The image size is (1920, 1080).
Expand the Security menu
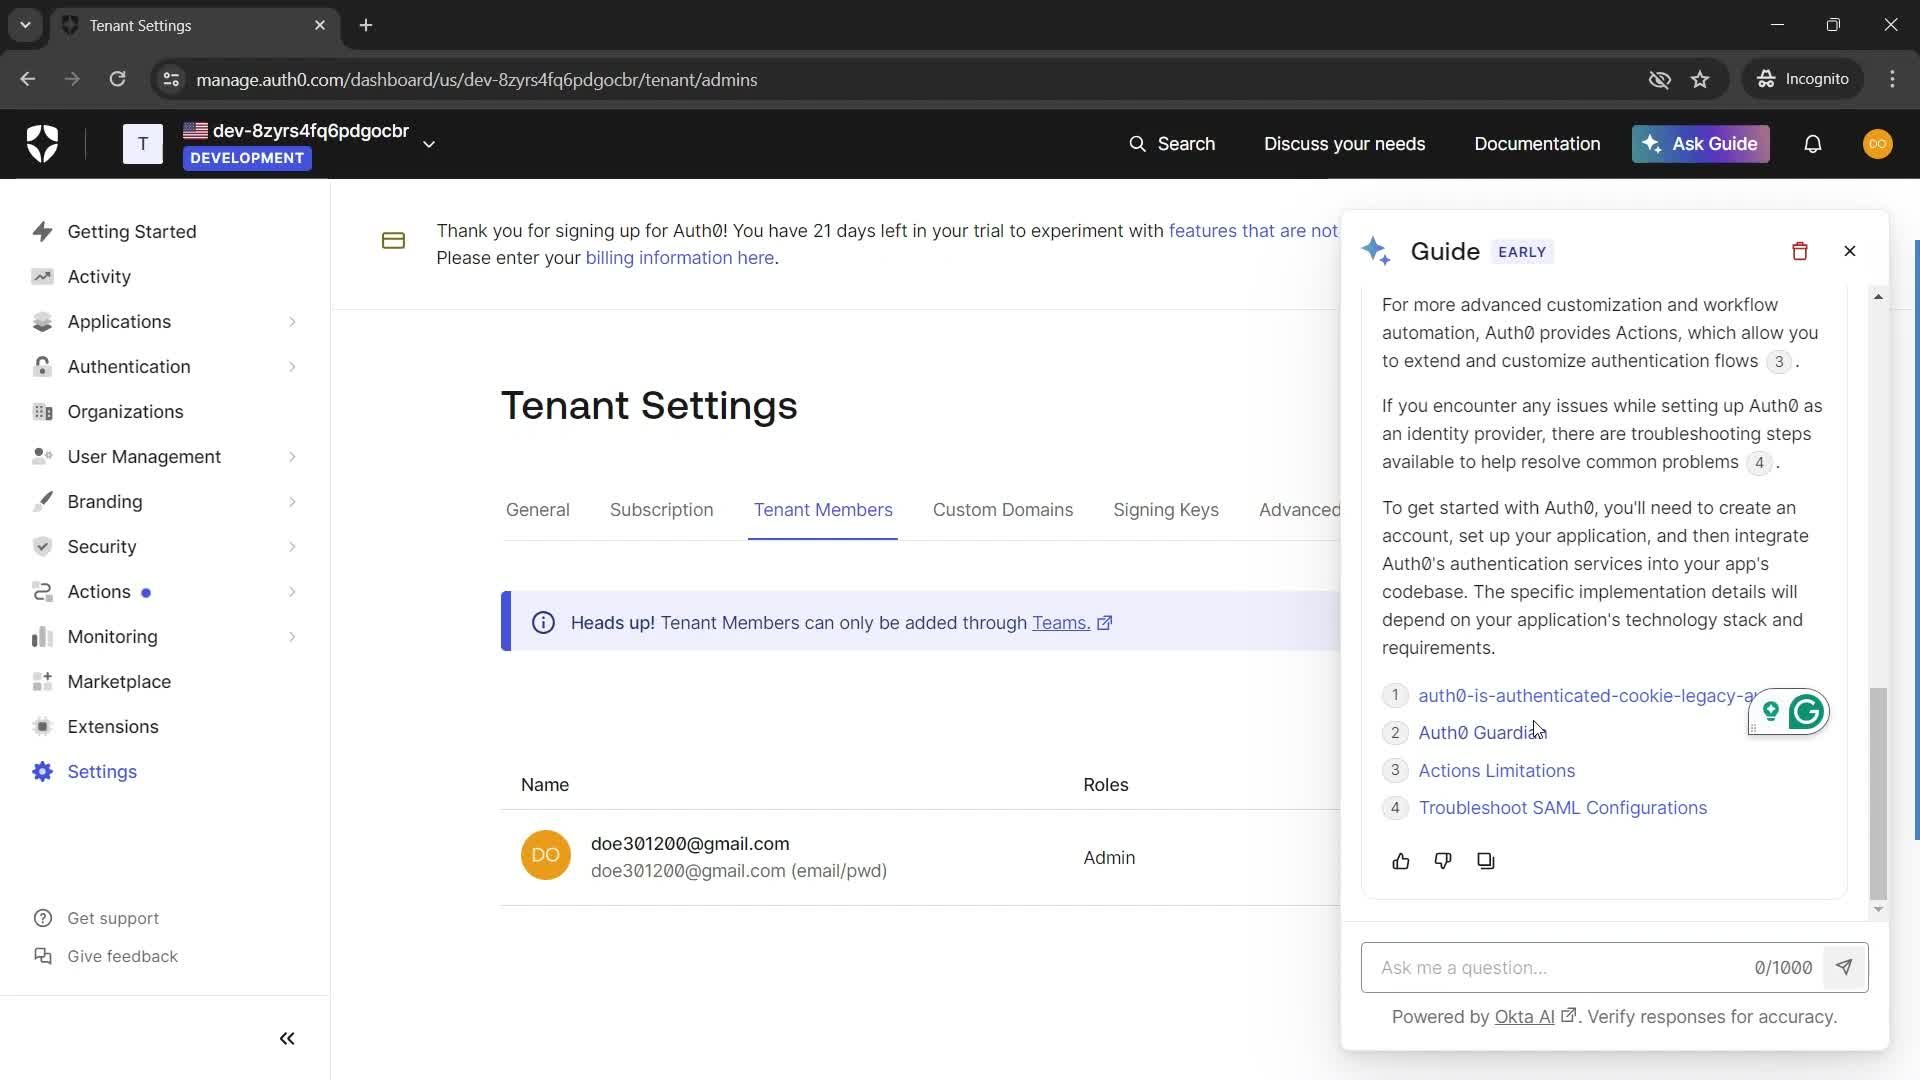tap(292, 547)
